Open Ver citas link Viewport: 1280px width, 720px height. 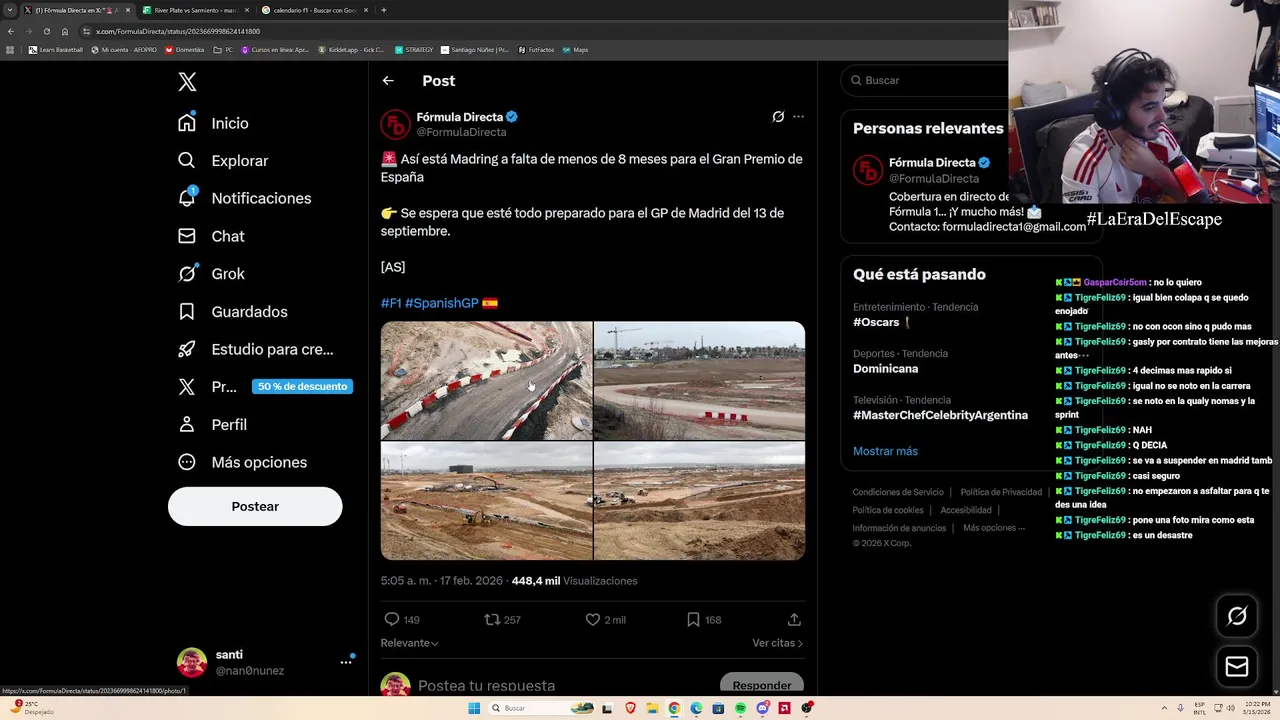(x=777, y=643)
